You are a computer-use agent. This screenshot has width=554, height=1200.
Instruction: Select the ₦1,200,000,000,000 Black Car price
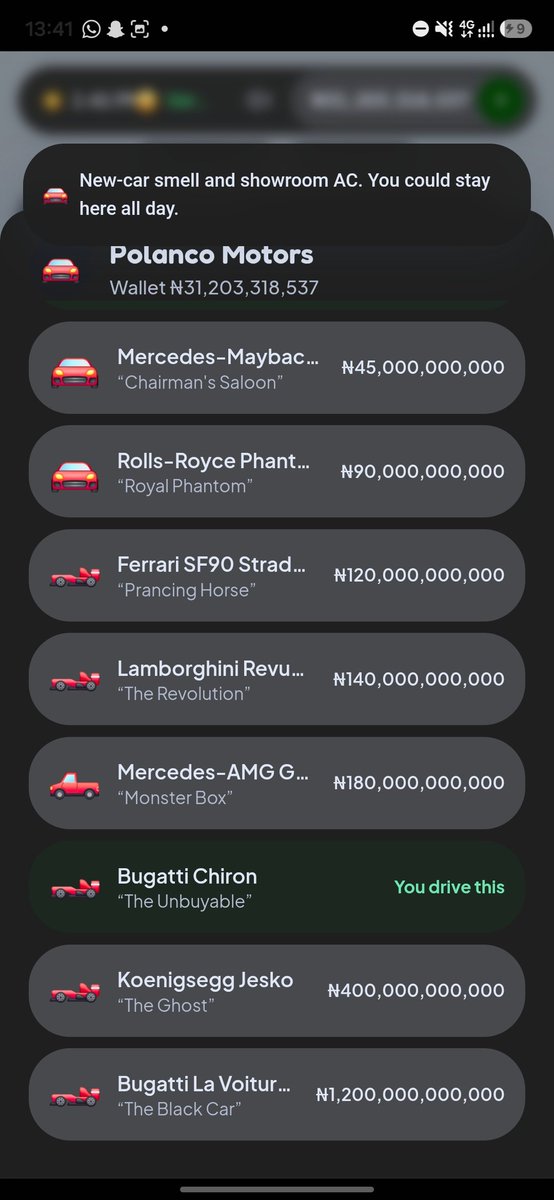pyautogui.click(x=410, y=1096)
